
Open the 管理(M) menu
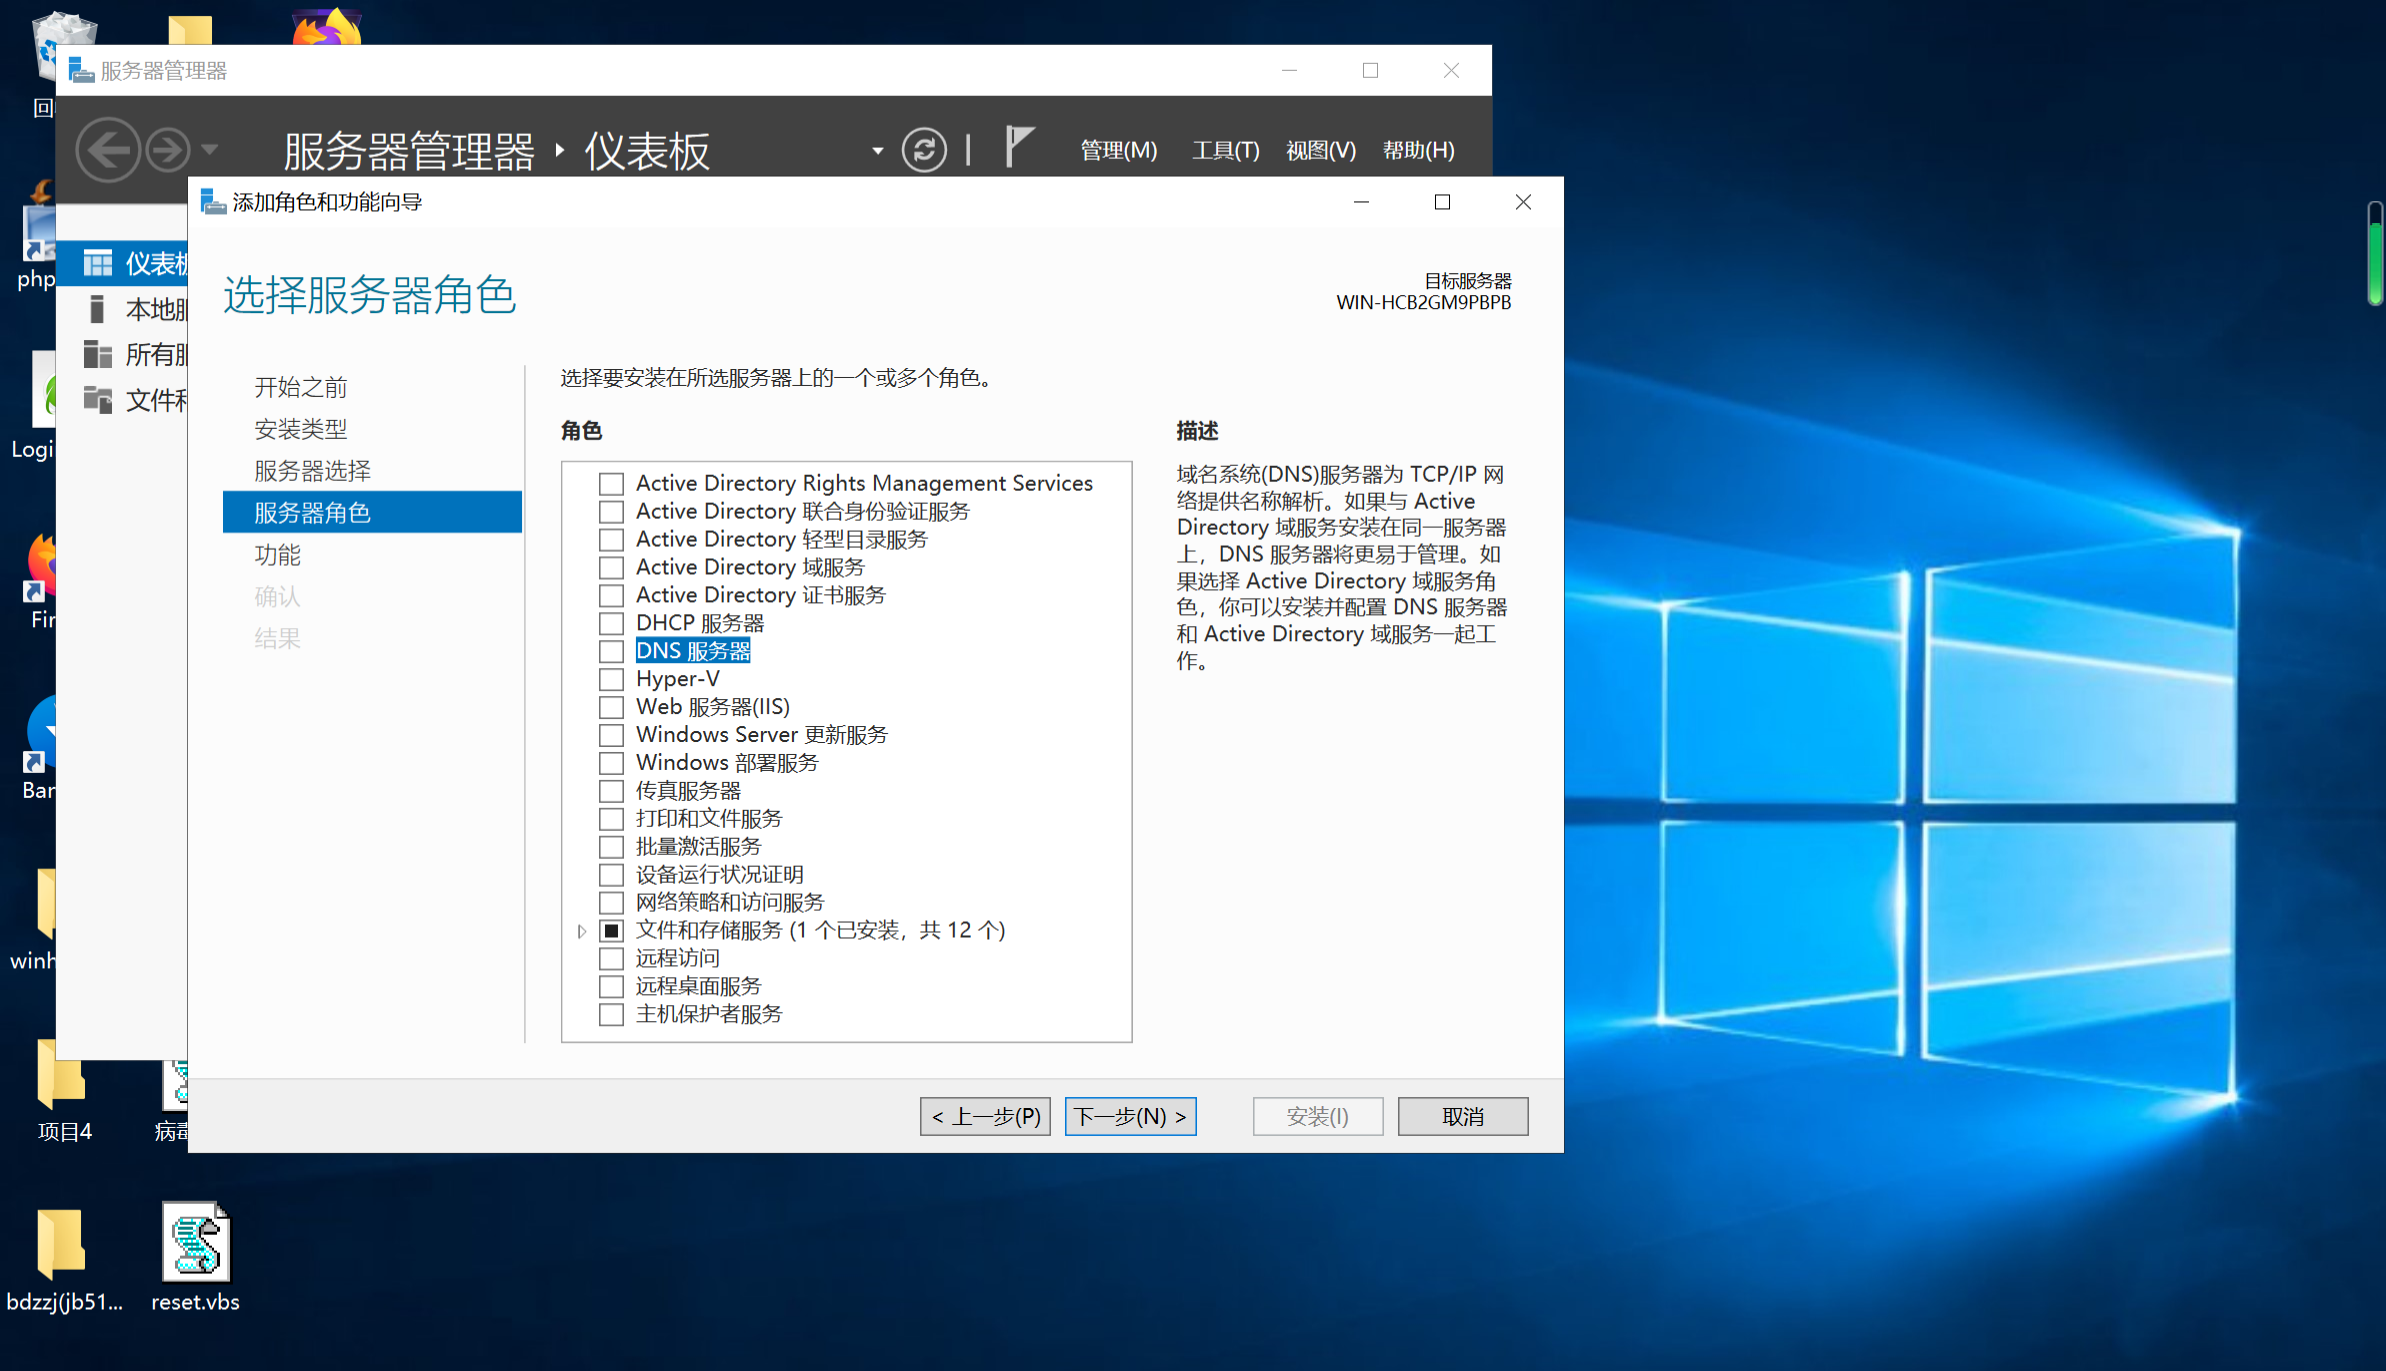click(x=1119, y=150)
